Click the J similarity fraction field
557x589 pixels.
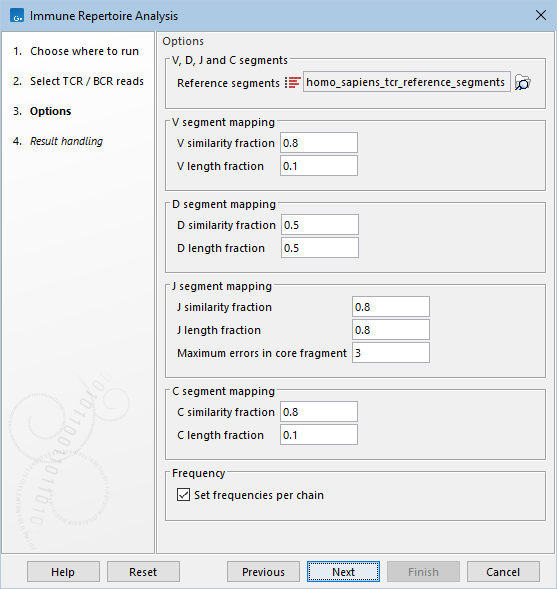click(391, 307)
